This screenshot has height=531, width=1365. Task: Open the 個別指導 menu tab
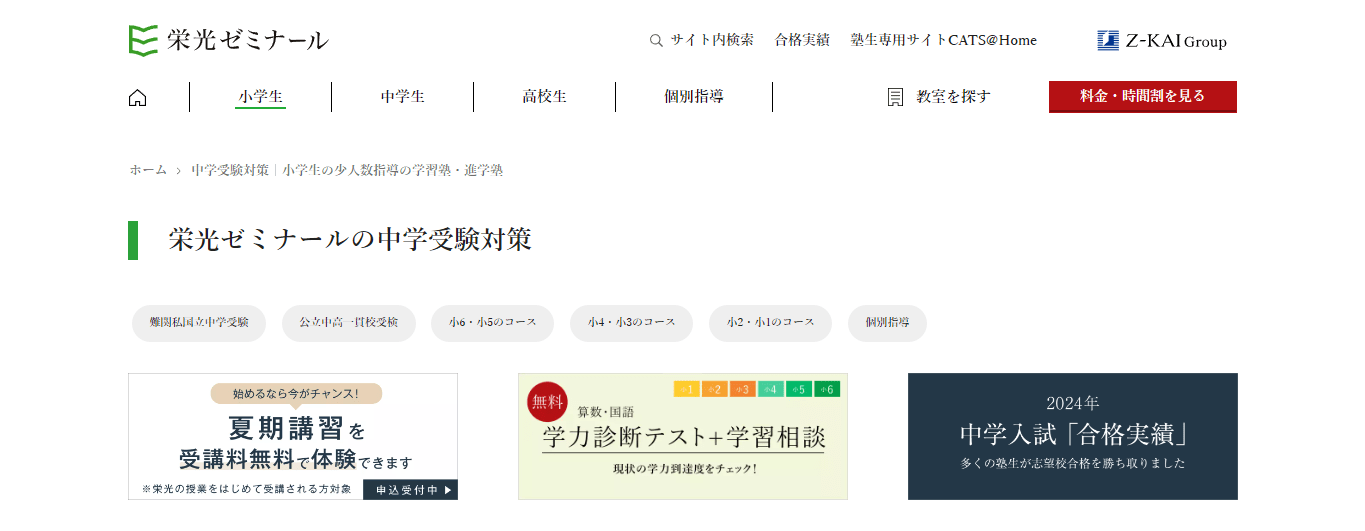694,97
